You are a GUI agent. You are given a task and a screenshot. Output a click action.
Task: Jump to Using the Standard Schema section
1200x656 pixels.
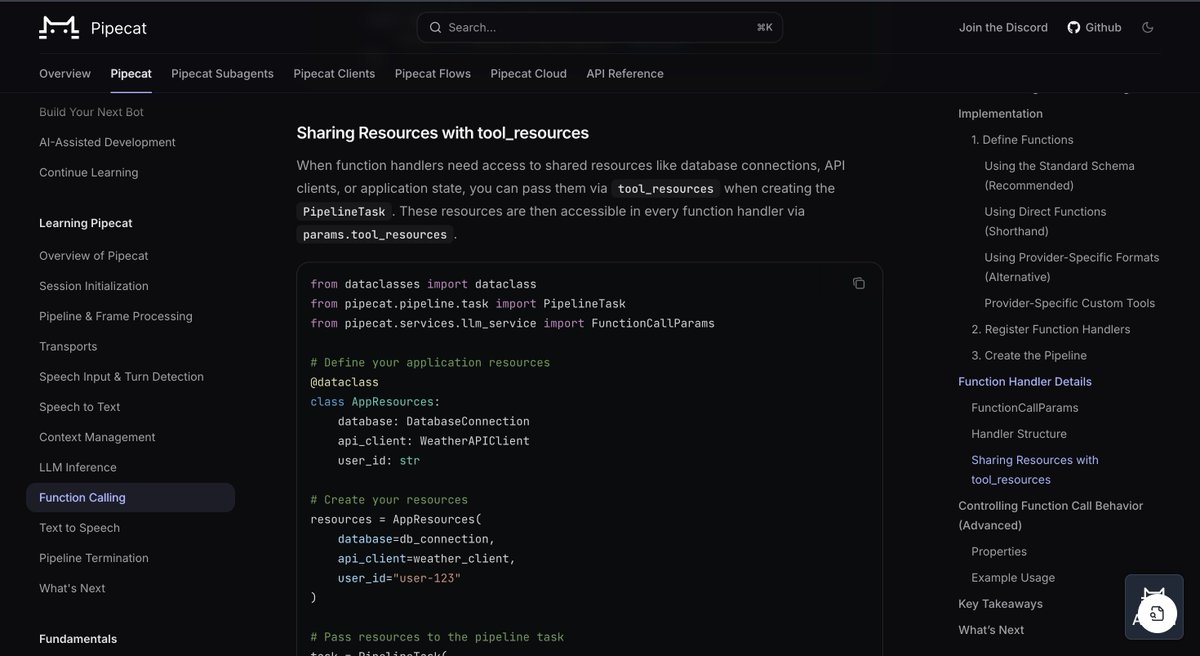tap(1059, 176)
